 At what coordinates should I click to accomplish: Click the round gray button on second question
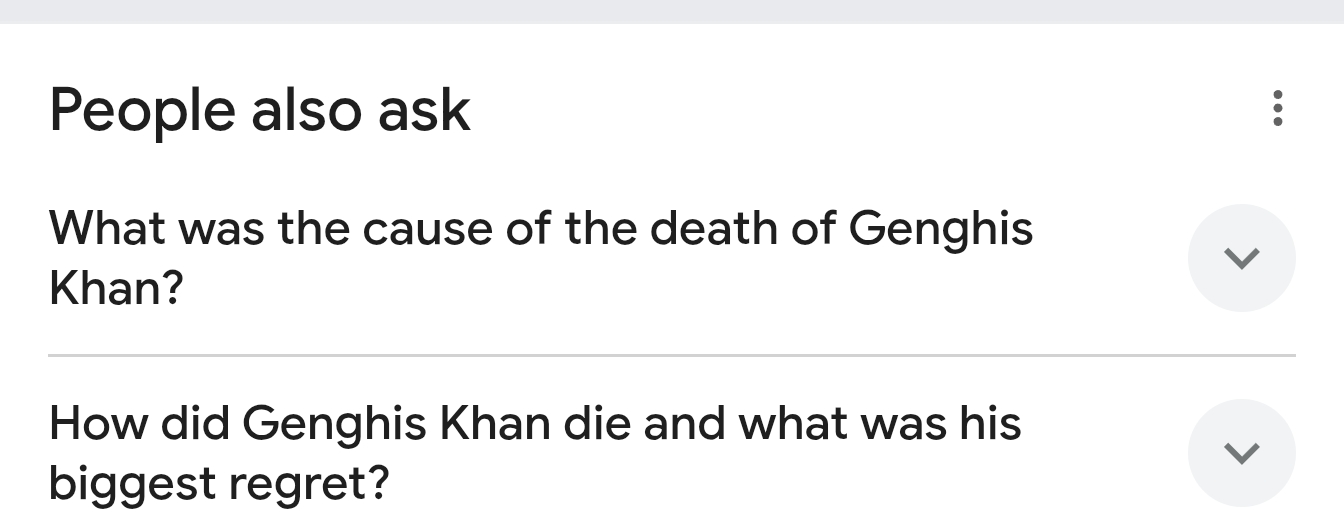(x=1241, y=453)
